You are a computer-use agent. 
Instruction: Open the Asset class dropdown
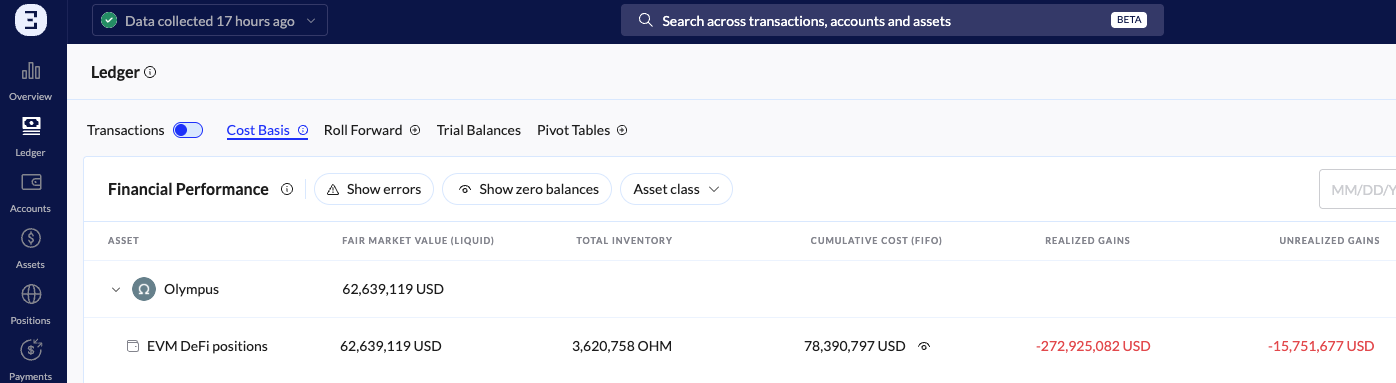click(676, 189)
